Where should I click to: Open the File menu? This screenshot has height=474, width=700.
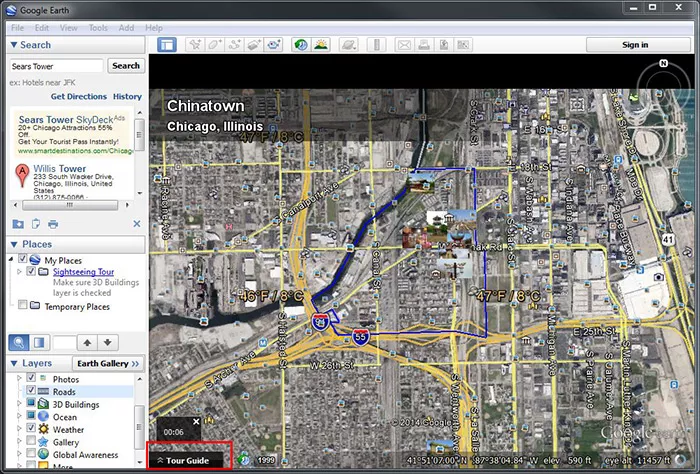click(x=17, y=28)
